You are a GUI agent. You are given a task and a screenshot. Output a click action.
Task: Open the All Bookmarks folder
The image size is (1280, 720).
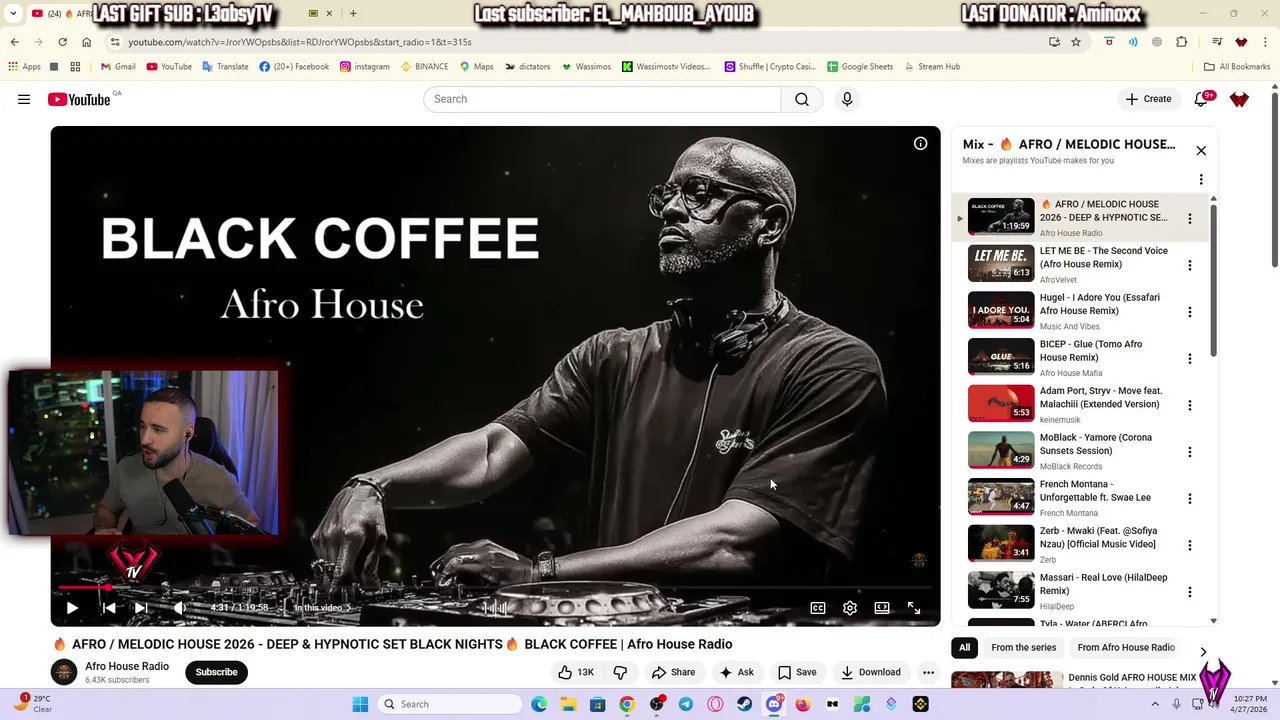[1237, 67]
